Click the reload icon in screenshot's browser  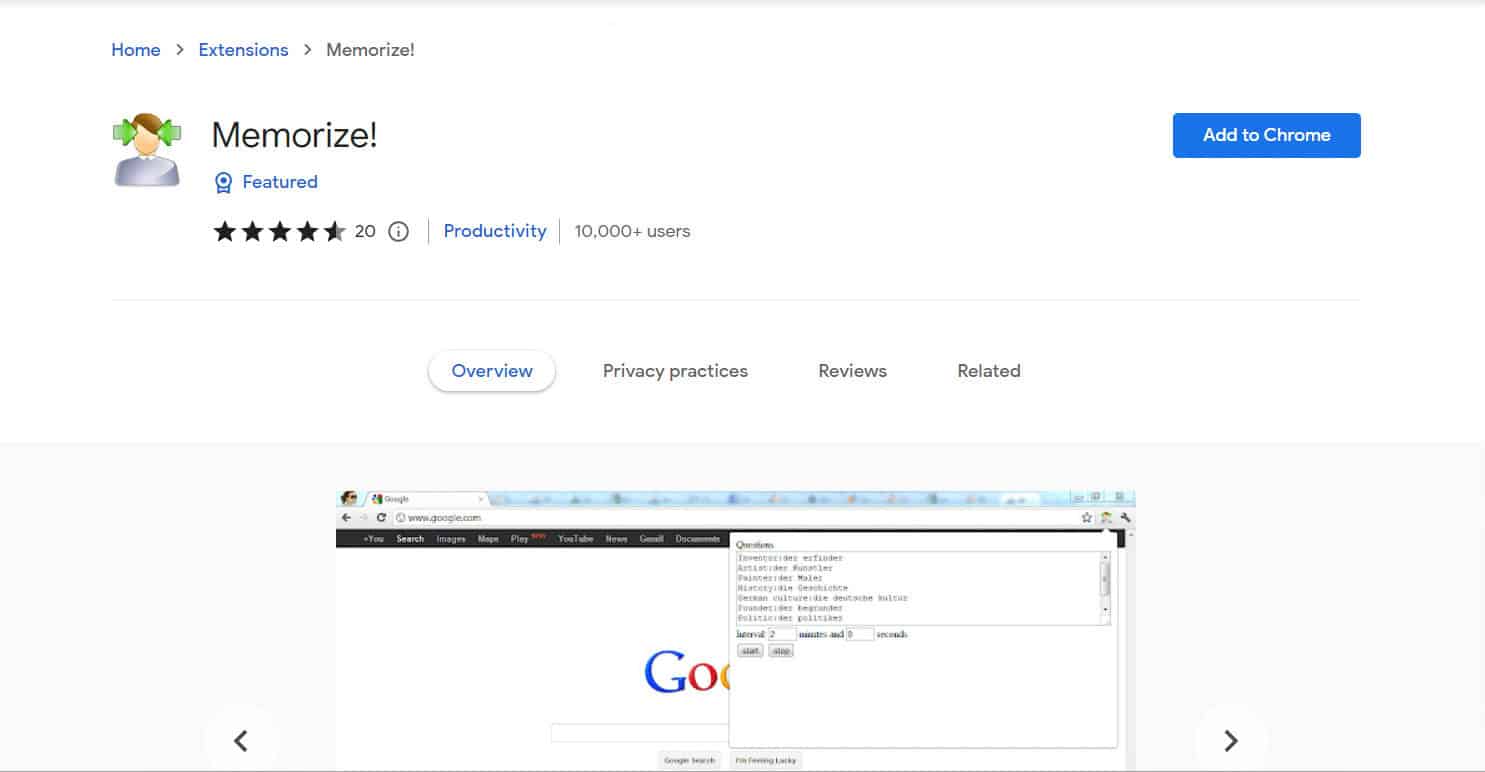coord(381,518)
